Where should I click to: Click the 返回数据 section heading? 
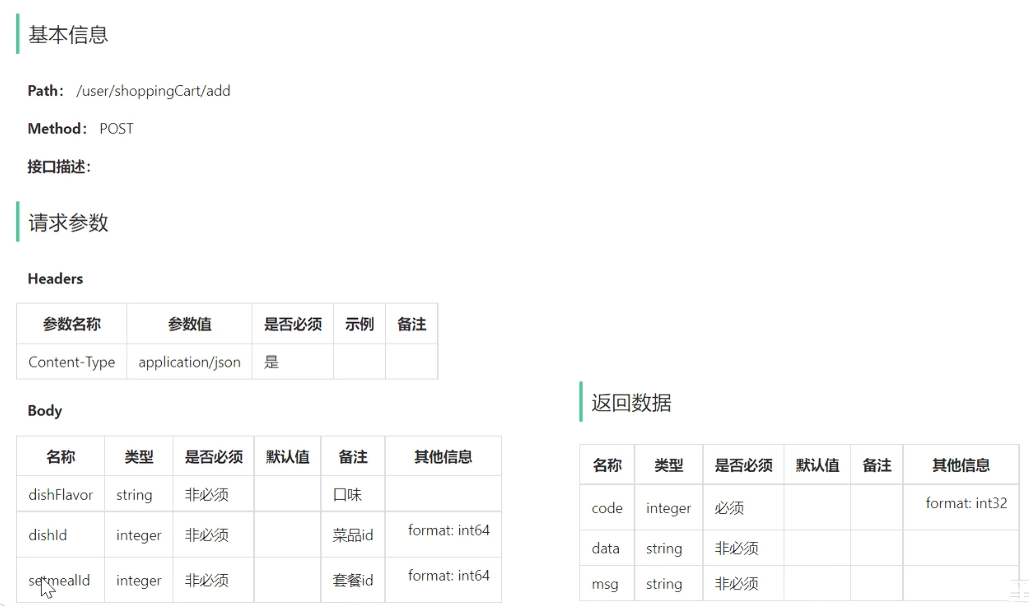(x=631, y=403)
